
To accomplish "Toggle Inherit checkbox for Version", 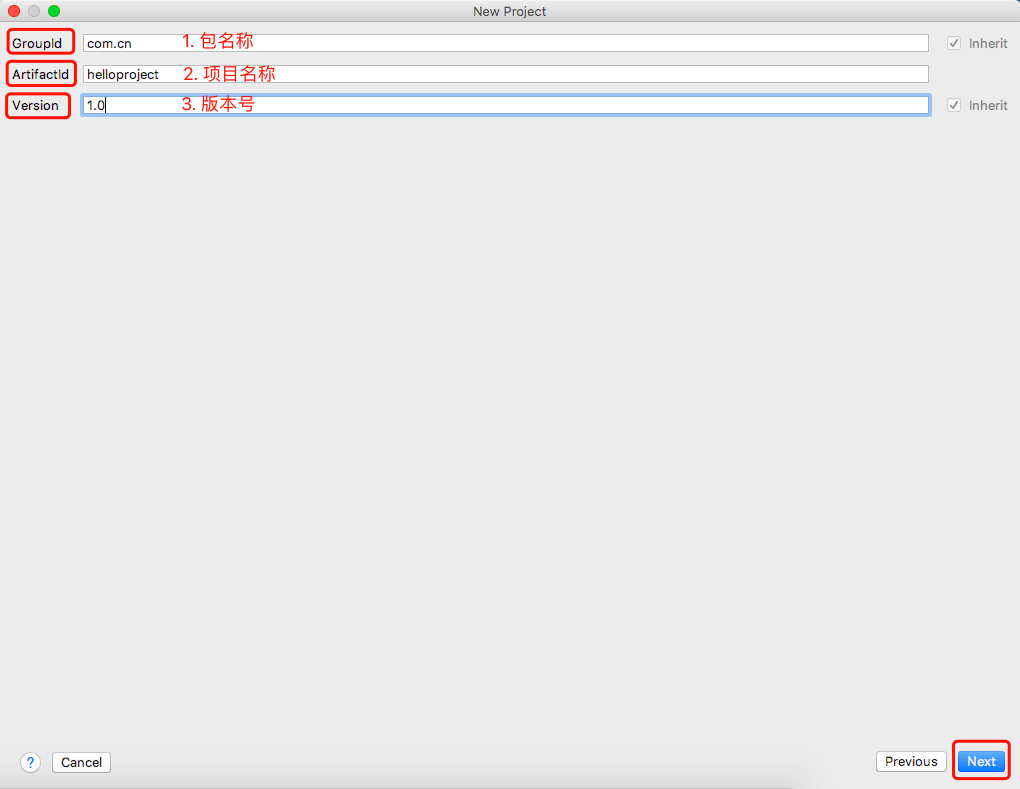I will click(954, 105).
